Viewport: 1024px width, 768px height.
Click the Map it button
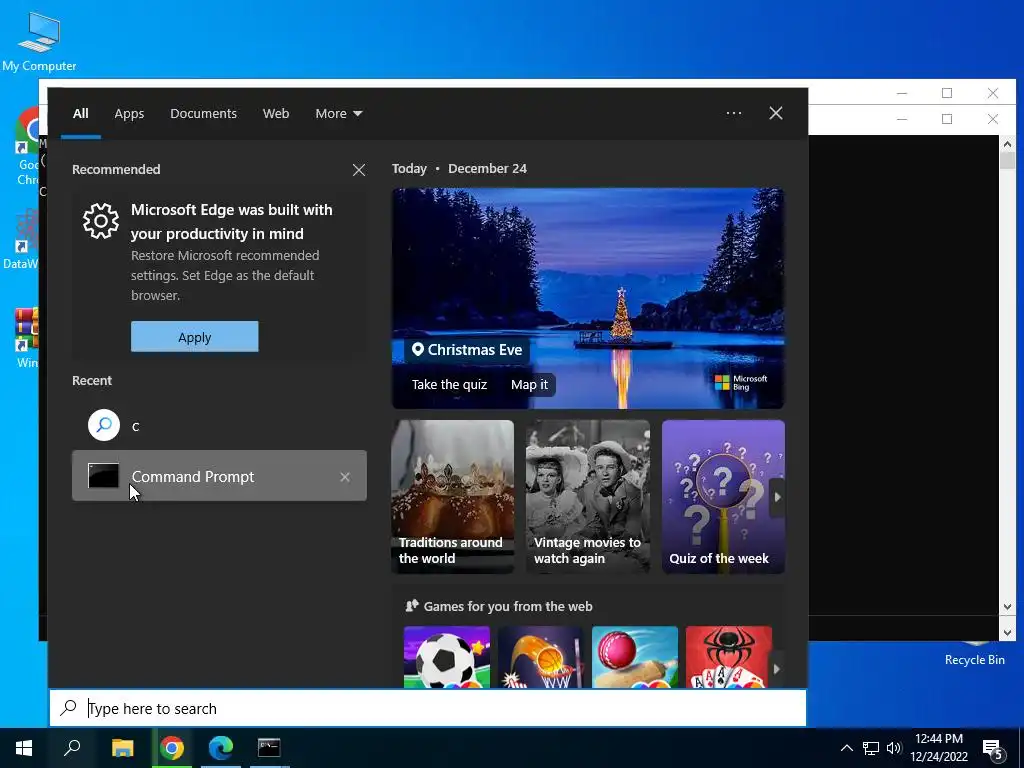click(529, 385)
